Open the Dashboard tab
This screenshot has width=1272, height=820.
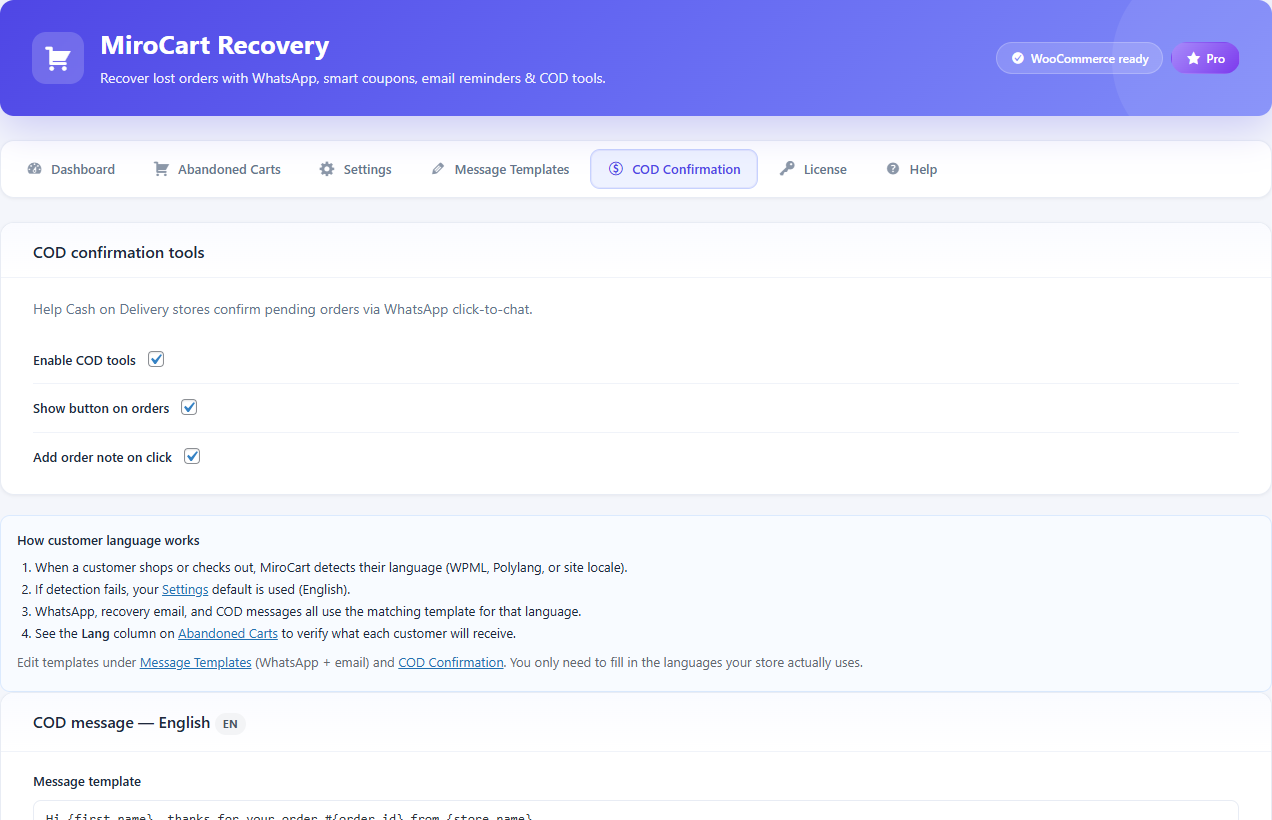(x=71, y=169)
